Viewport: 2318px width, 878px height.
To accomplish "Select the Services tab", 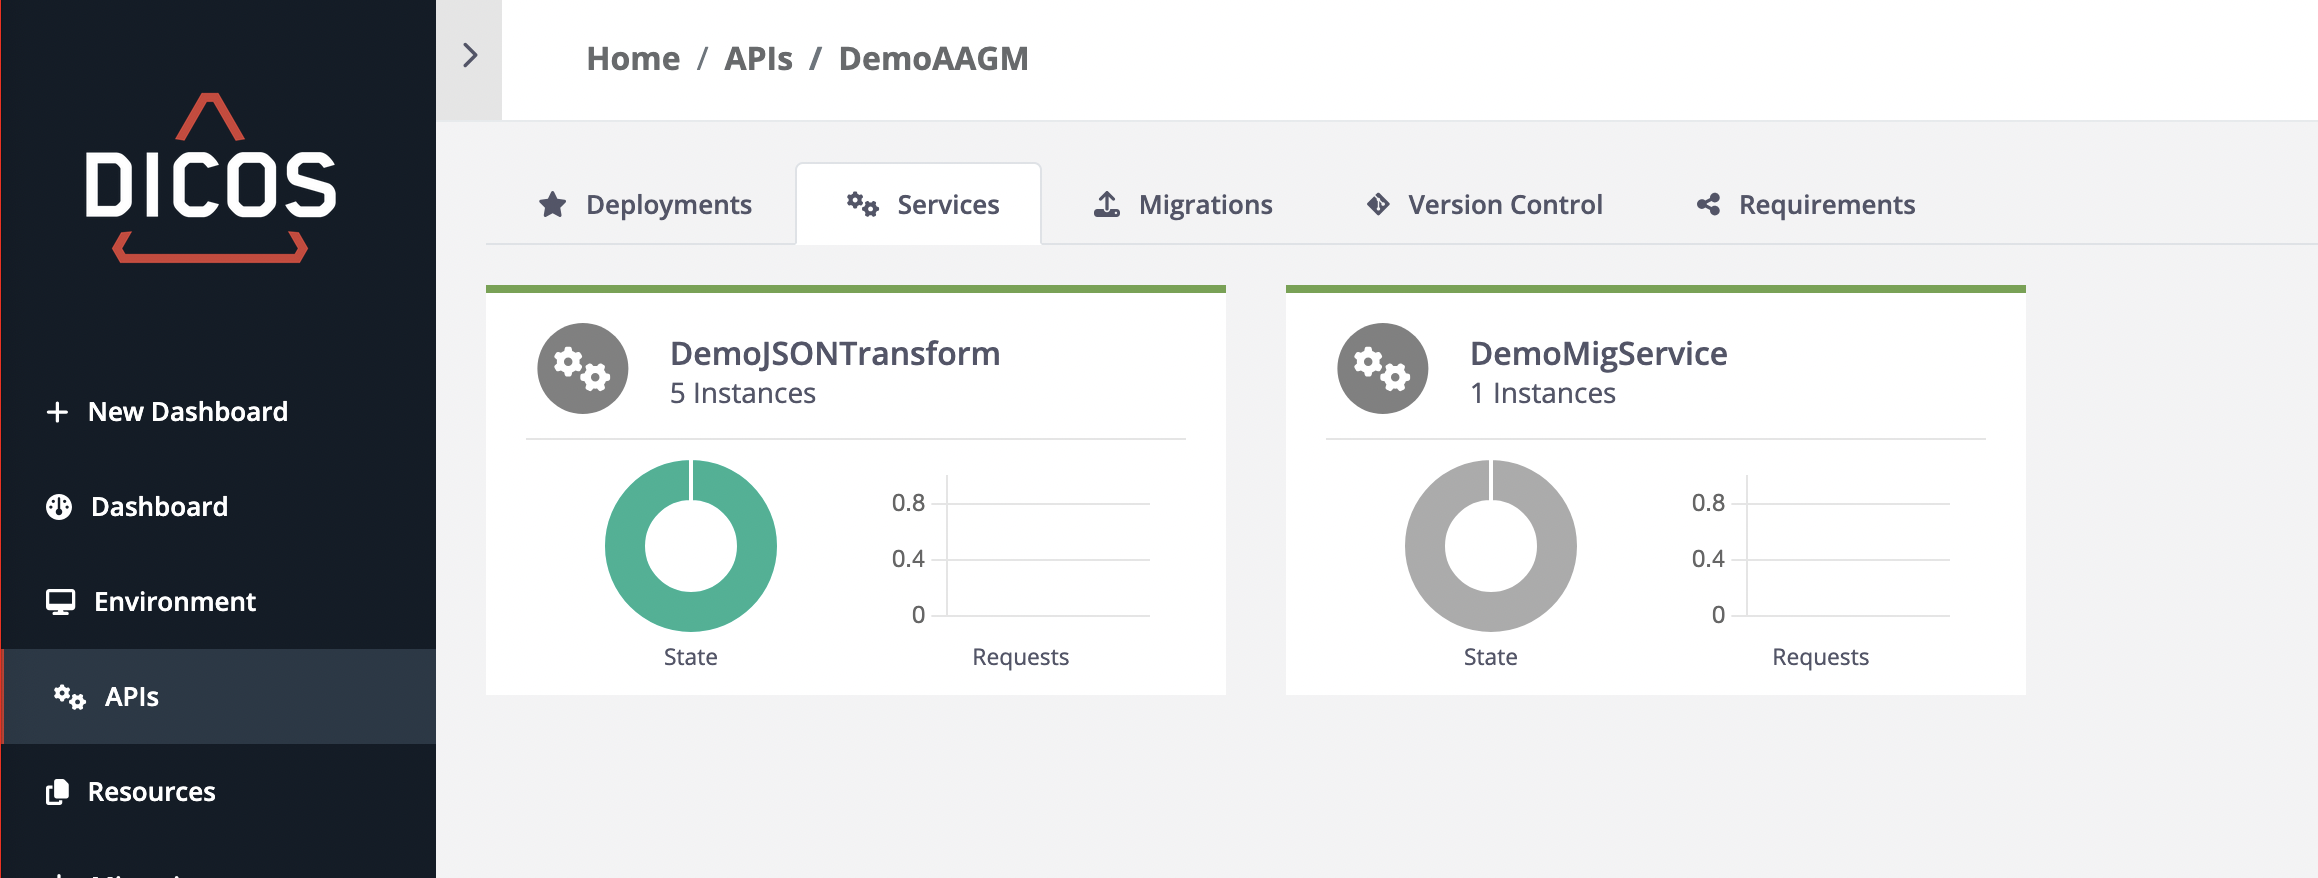I will click(923, 205).
